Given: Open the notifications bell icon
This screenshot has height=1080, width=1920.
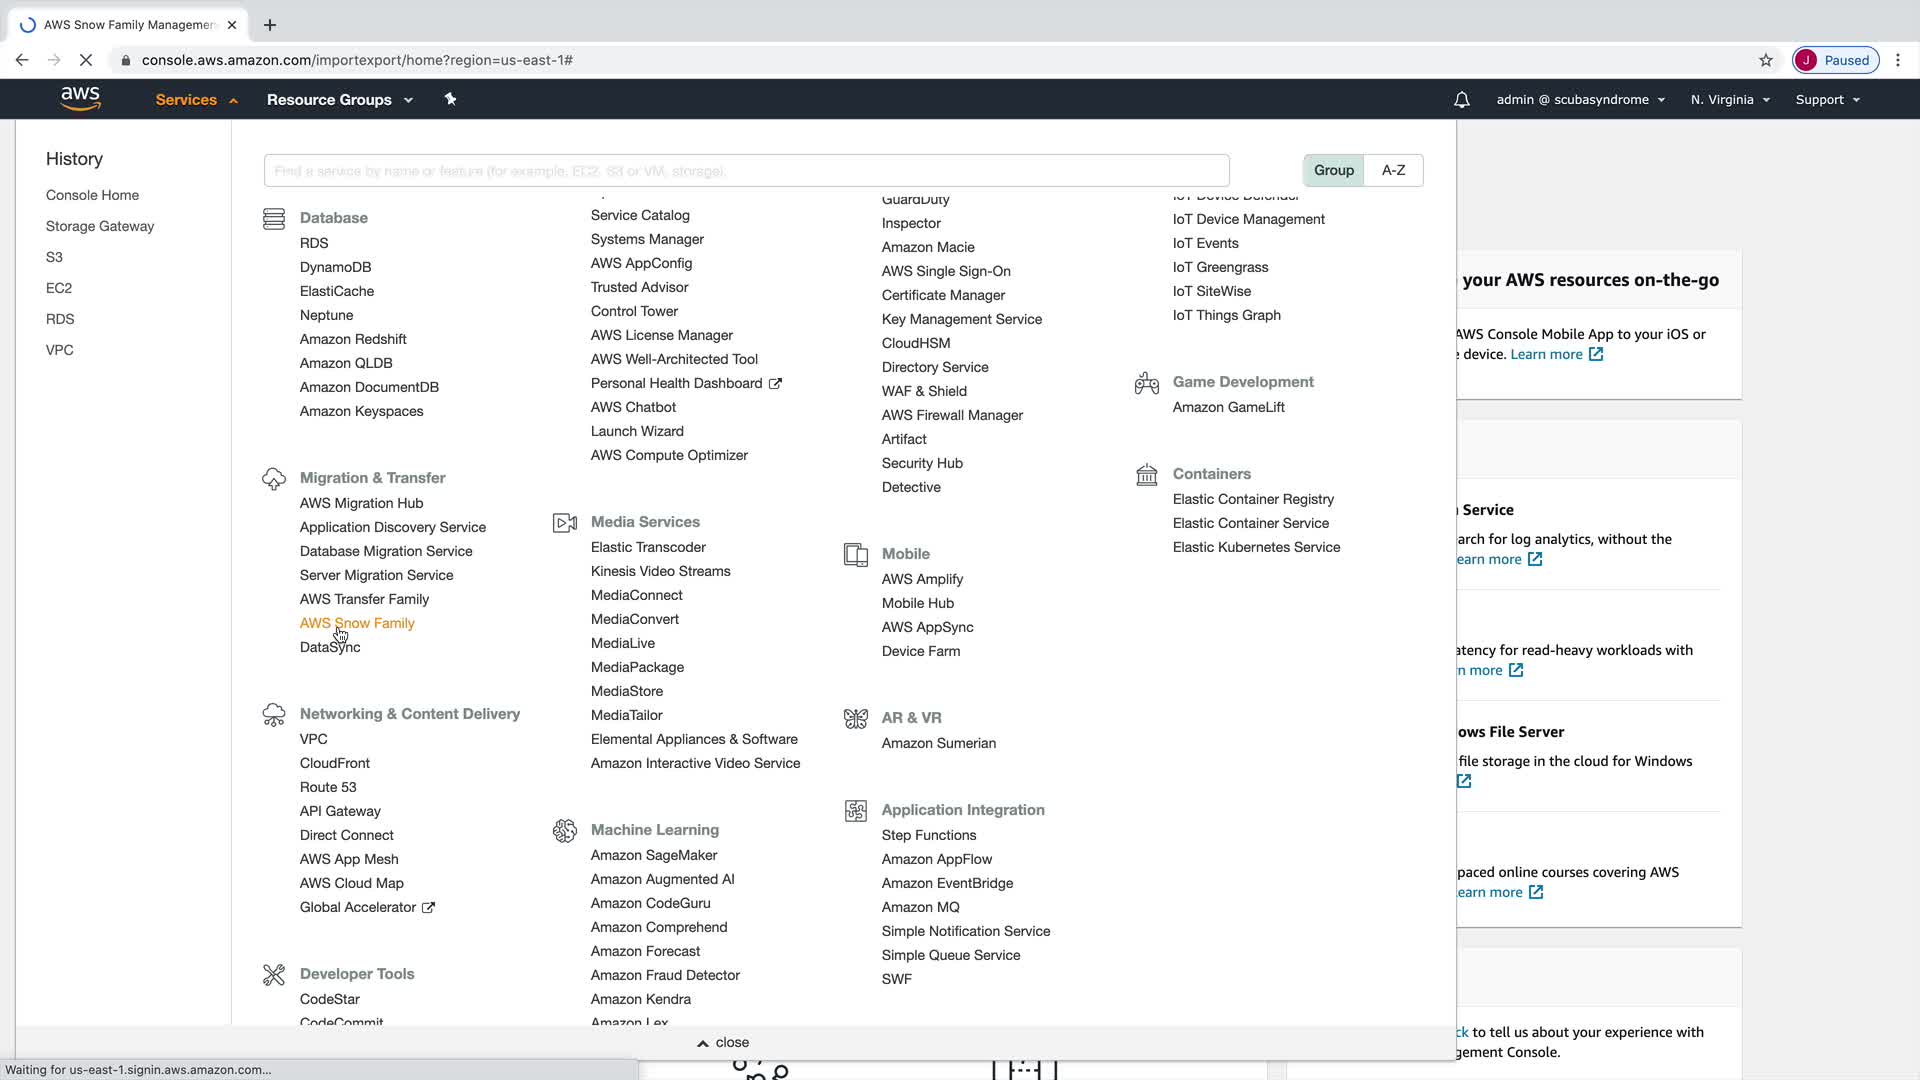Looking at the screenshot, I should click(x=1461, y=100).
